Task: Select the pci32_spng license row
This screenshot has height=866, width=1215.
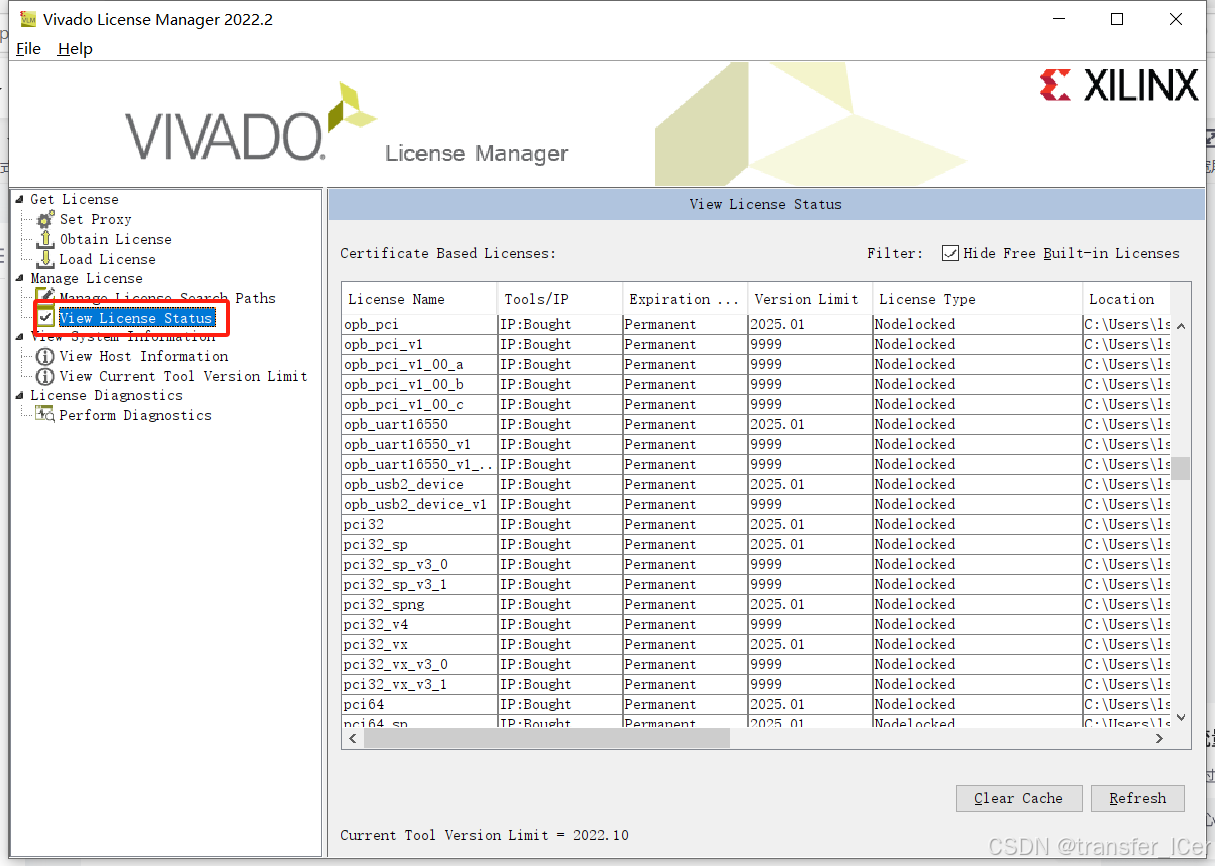Action: click(756, 604)
